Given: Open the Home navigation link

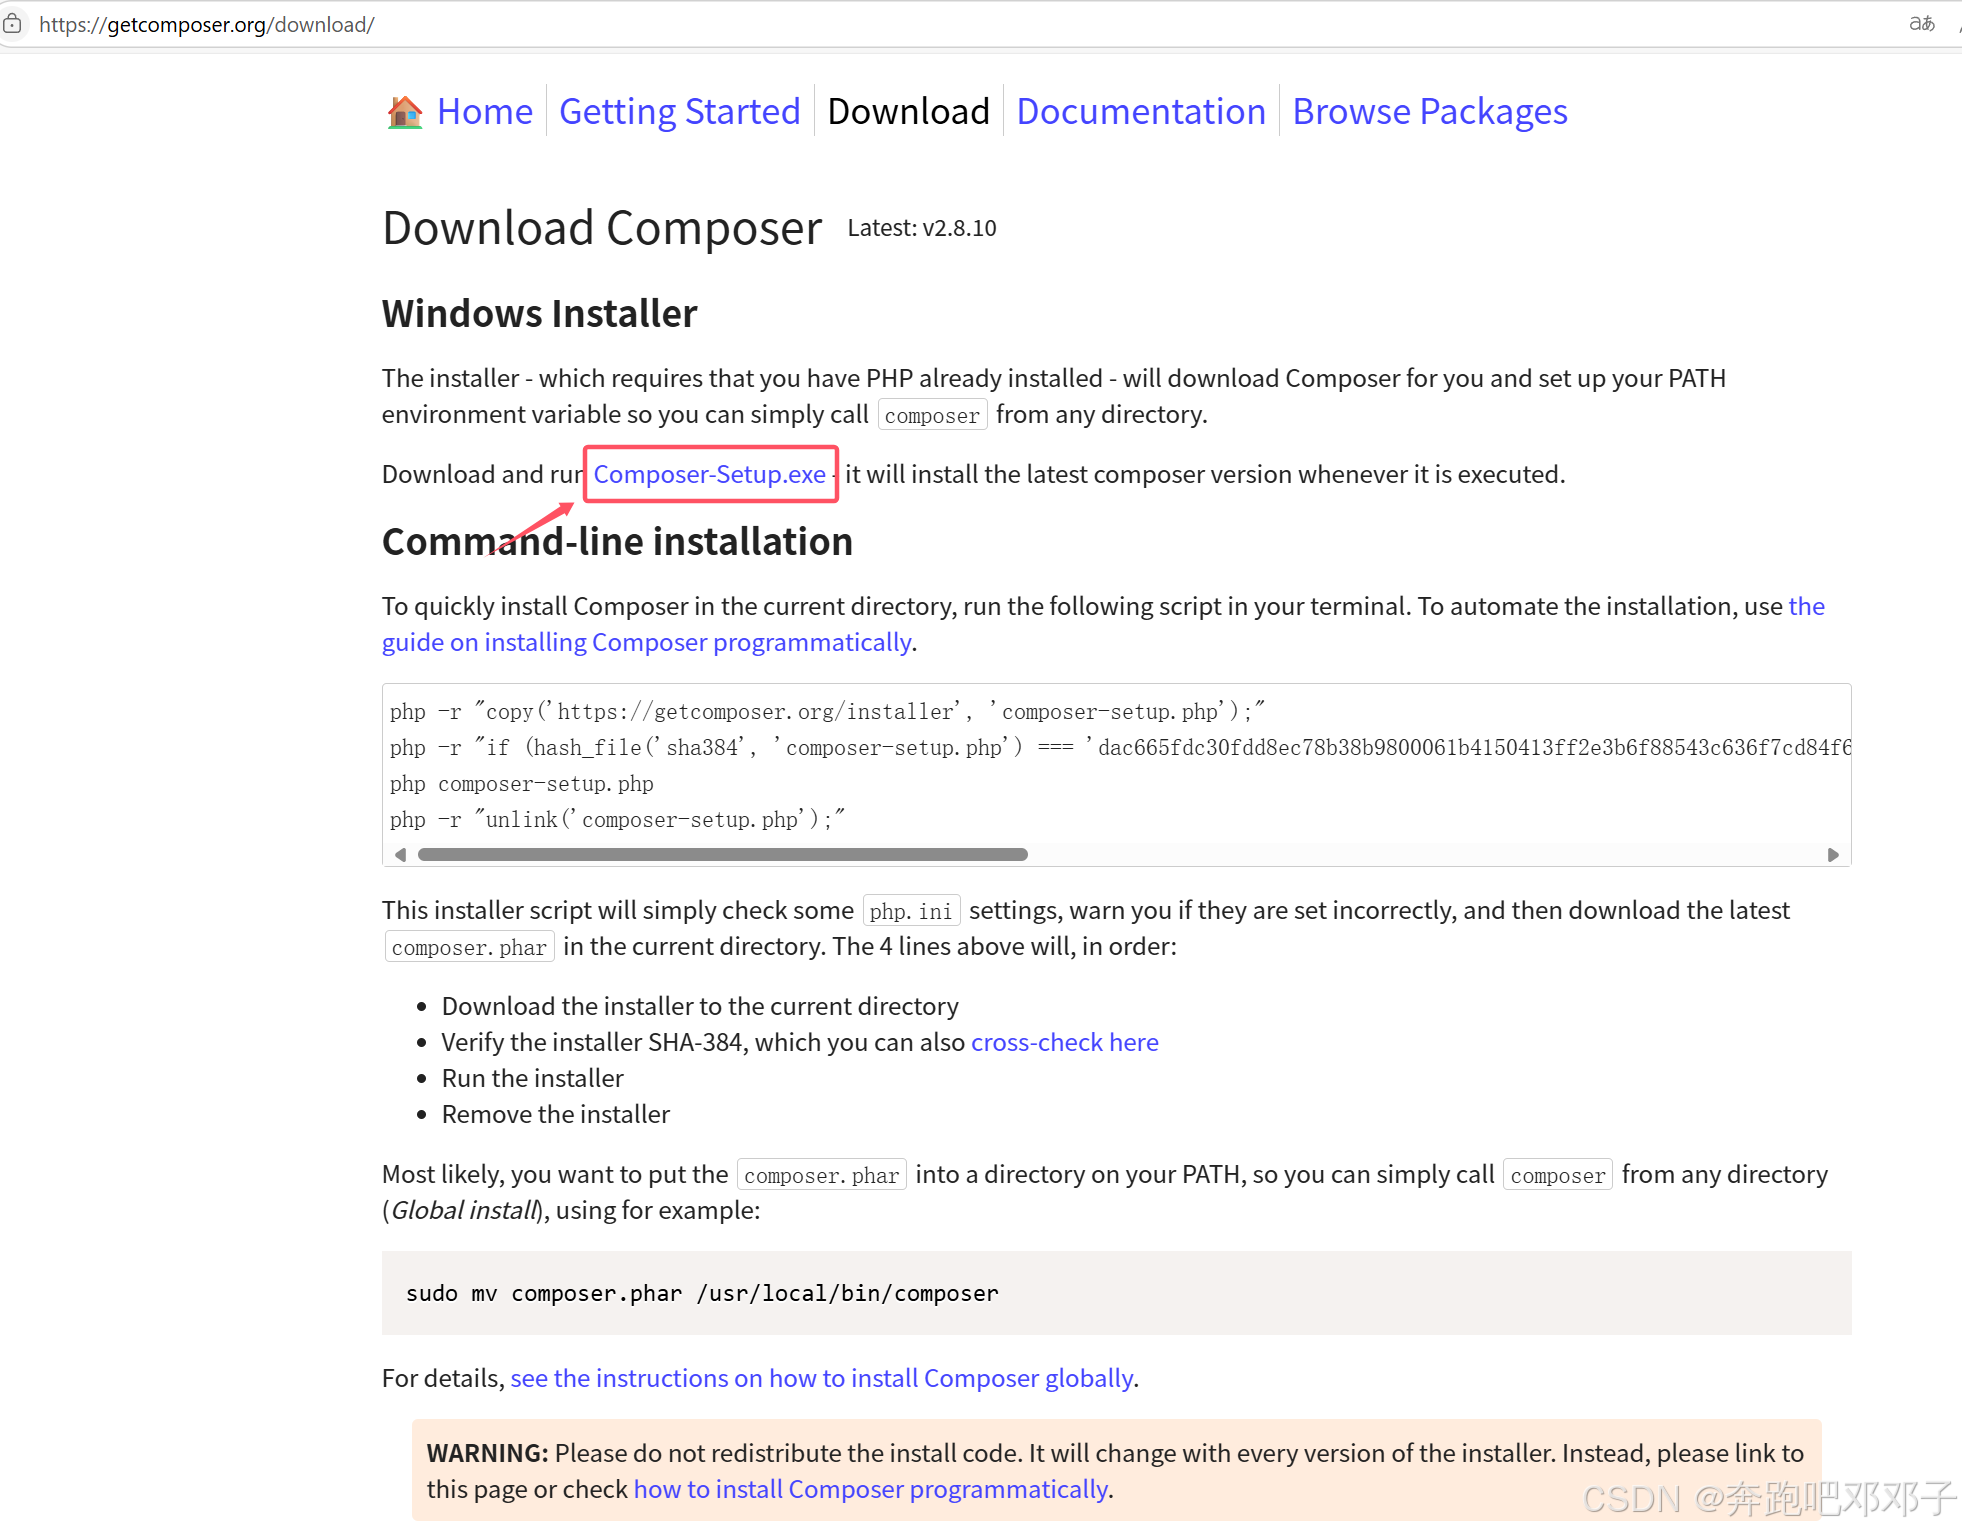Looking at the screenshot, I should click(485, 112).
